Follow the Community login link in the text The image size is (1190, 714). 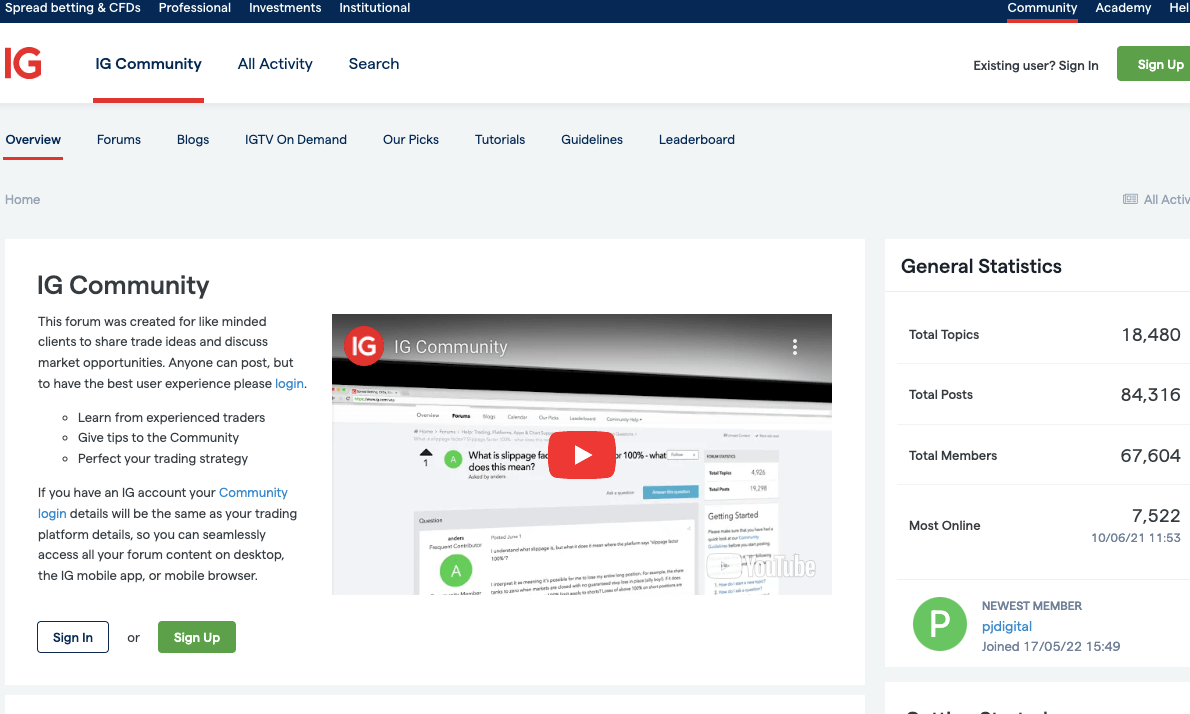tap(163, 503)
